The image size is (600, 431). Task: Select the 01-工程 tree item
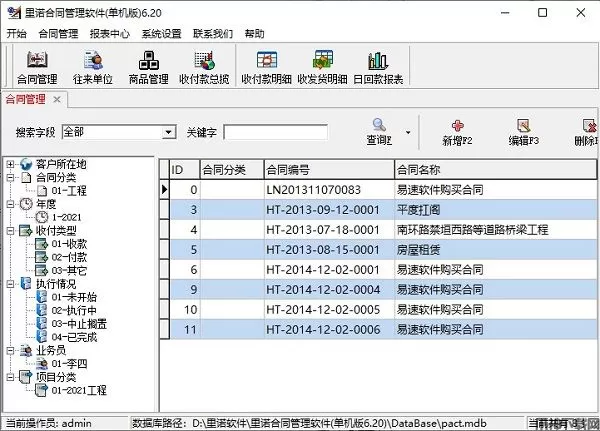tap(69, 191)
